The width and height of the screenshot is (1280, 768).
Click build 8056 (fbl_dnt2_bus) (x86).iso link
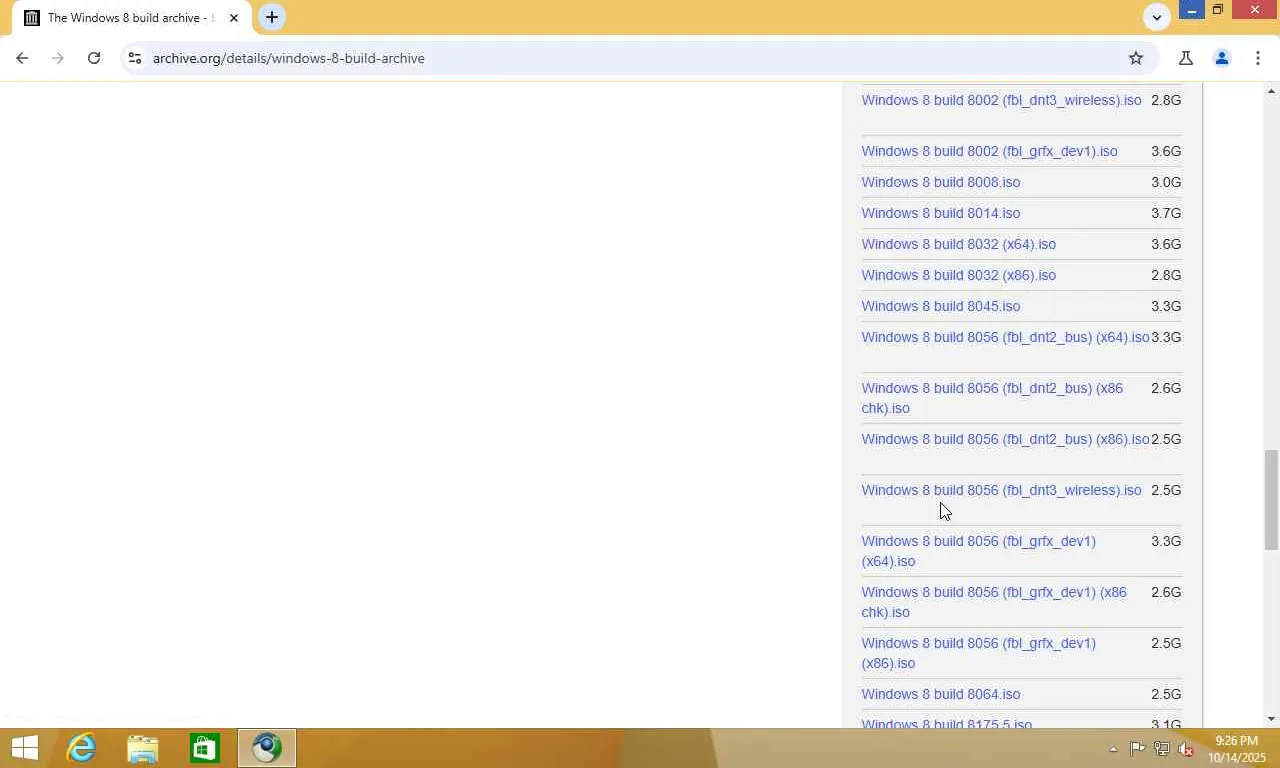coord(1005,439)
